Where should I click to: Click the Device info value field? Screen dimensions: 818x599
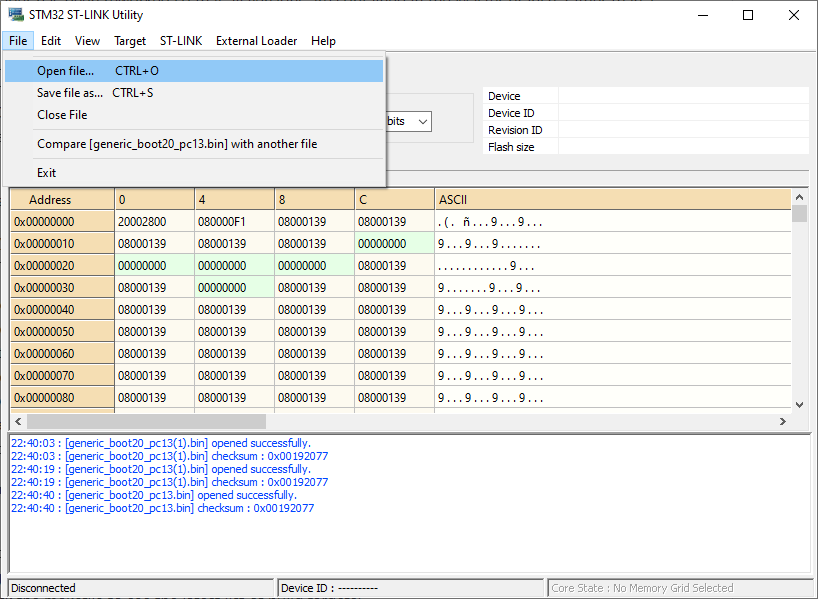[683, 95]
